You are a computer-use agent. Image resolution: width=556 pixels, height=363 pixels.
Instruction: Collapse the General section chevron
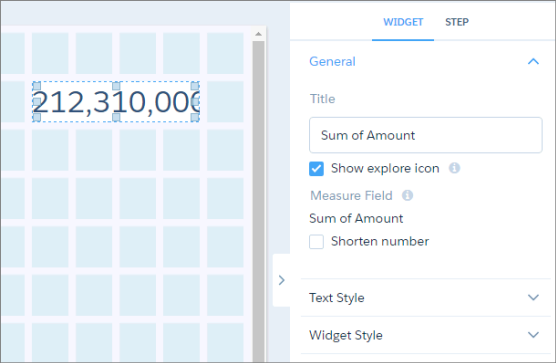point(533,62)
